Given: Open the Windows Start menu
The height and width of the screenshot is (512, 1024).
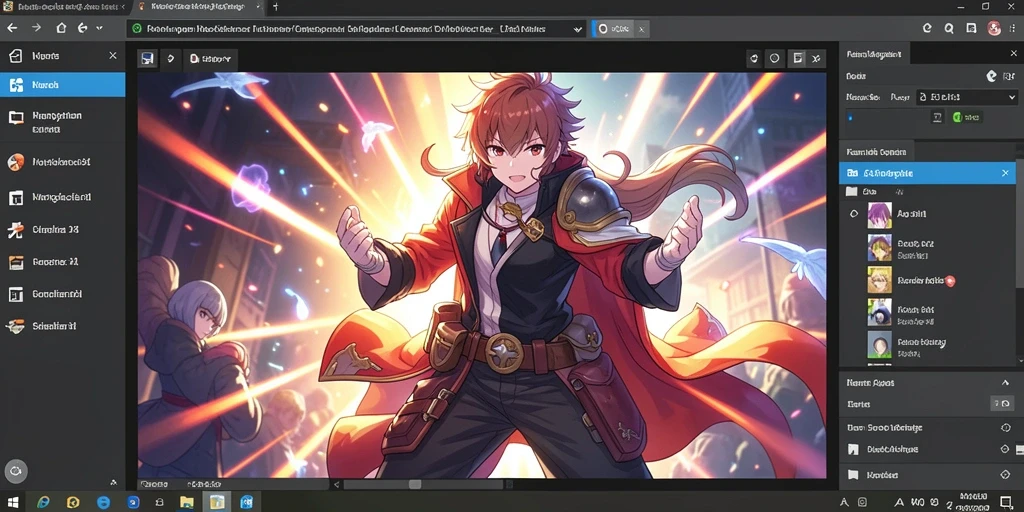Looking at the screenshot, I should pos(13,502).
